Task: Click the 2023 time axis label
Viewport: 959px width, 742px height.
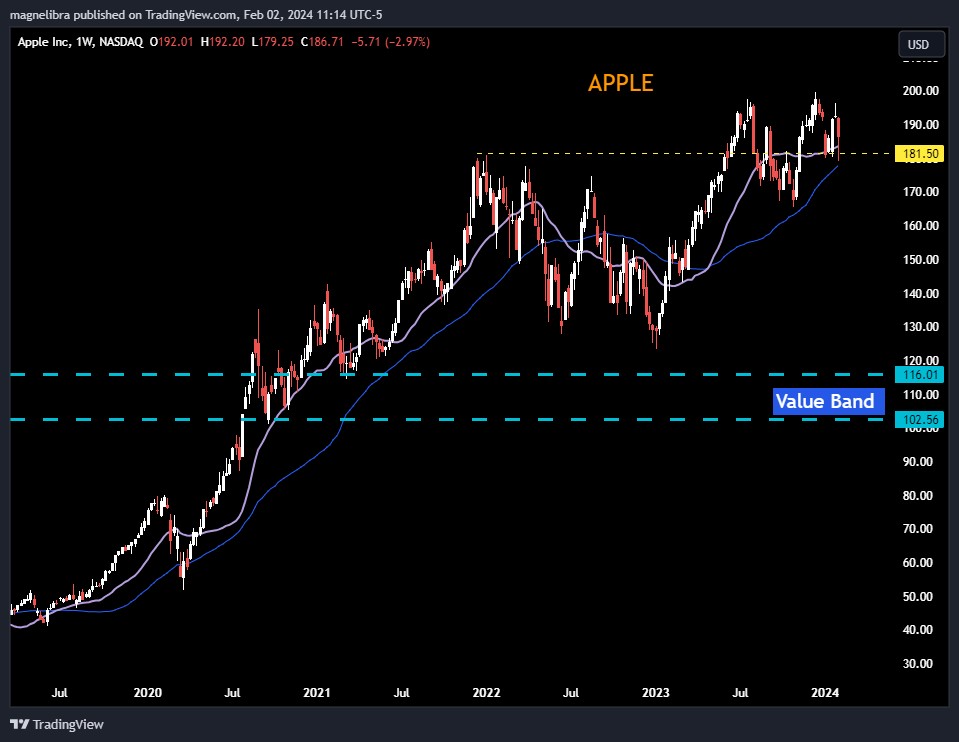Action: coord(656,692)
